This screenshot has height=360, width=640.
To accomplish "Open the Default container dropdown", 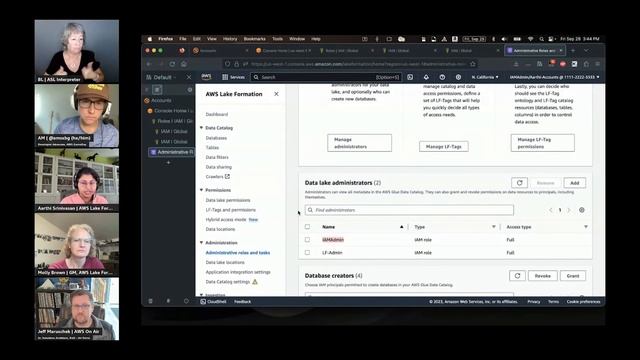I will 161,77.
